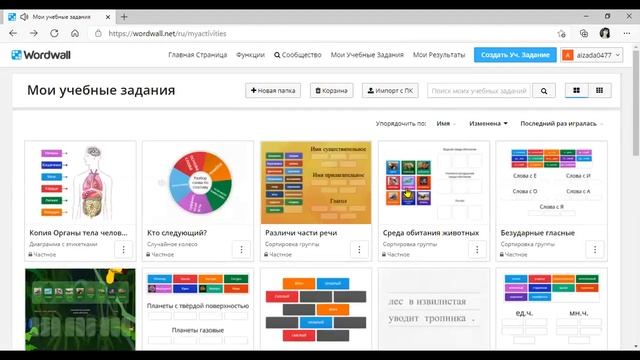Sort by Последний раз игралась

pos(561,123)
